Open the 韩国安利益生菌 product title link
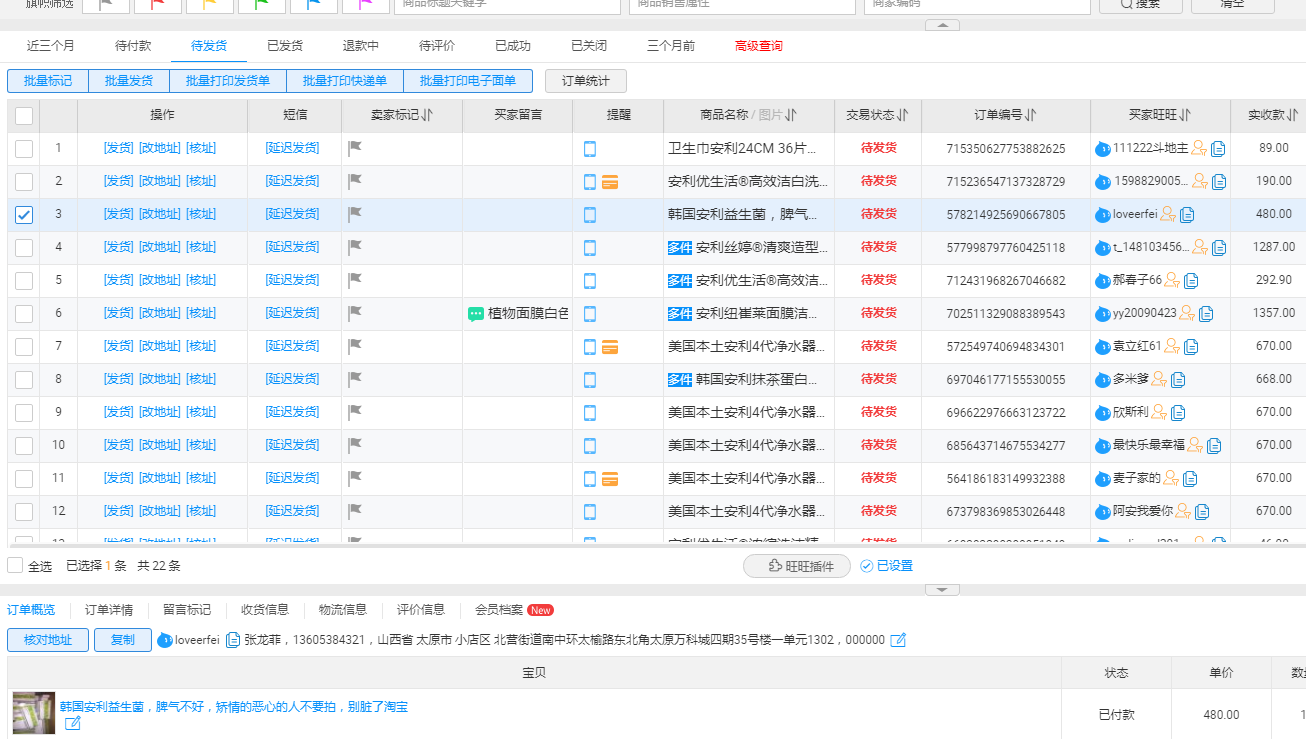Screen dimensions: 1306x739 pos(234,707)
